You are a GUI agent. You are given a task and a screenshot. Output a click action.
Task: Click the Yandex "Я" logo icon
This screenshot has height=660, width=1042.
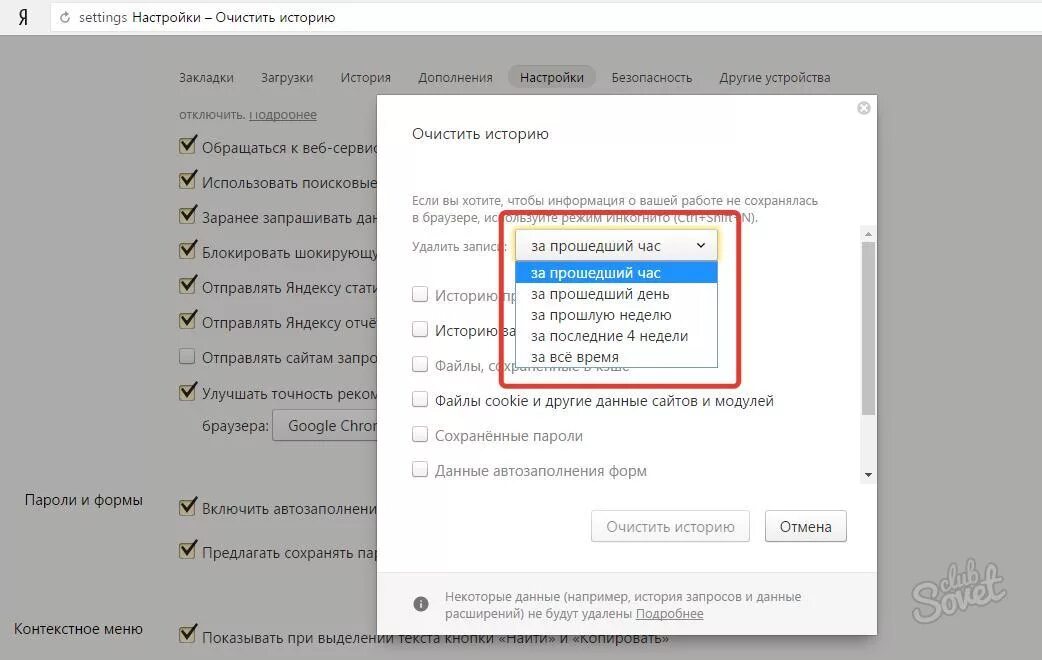23,17
